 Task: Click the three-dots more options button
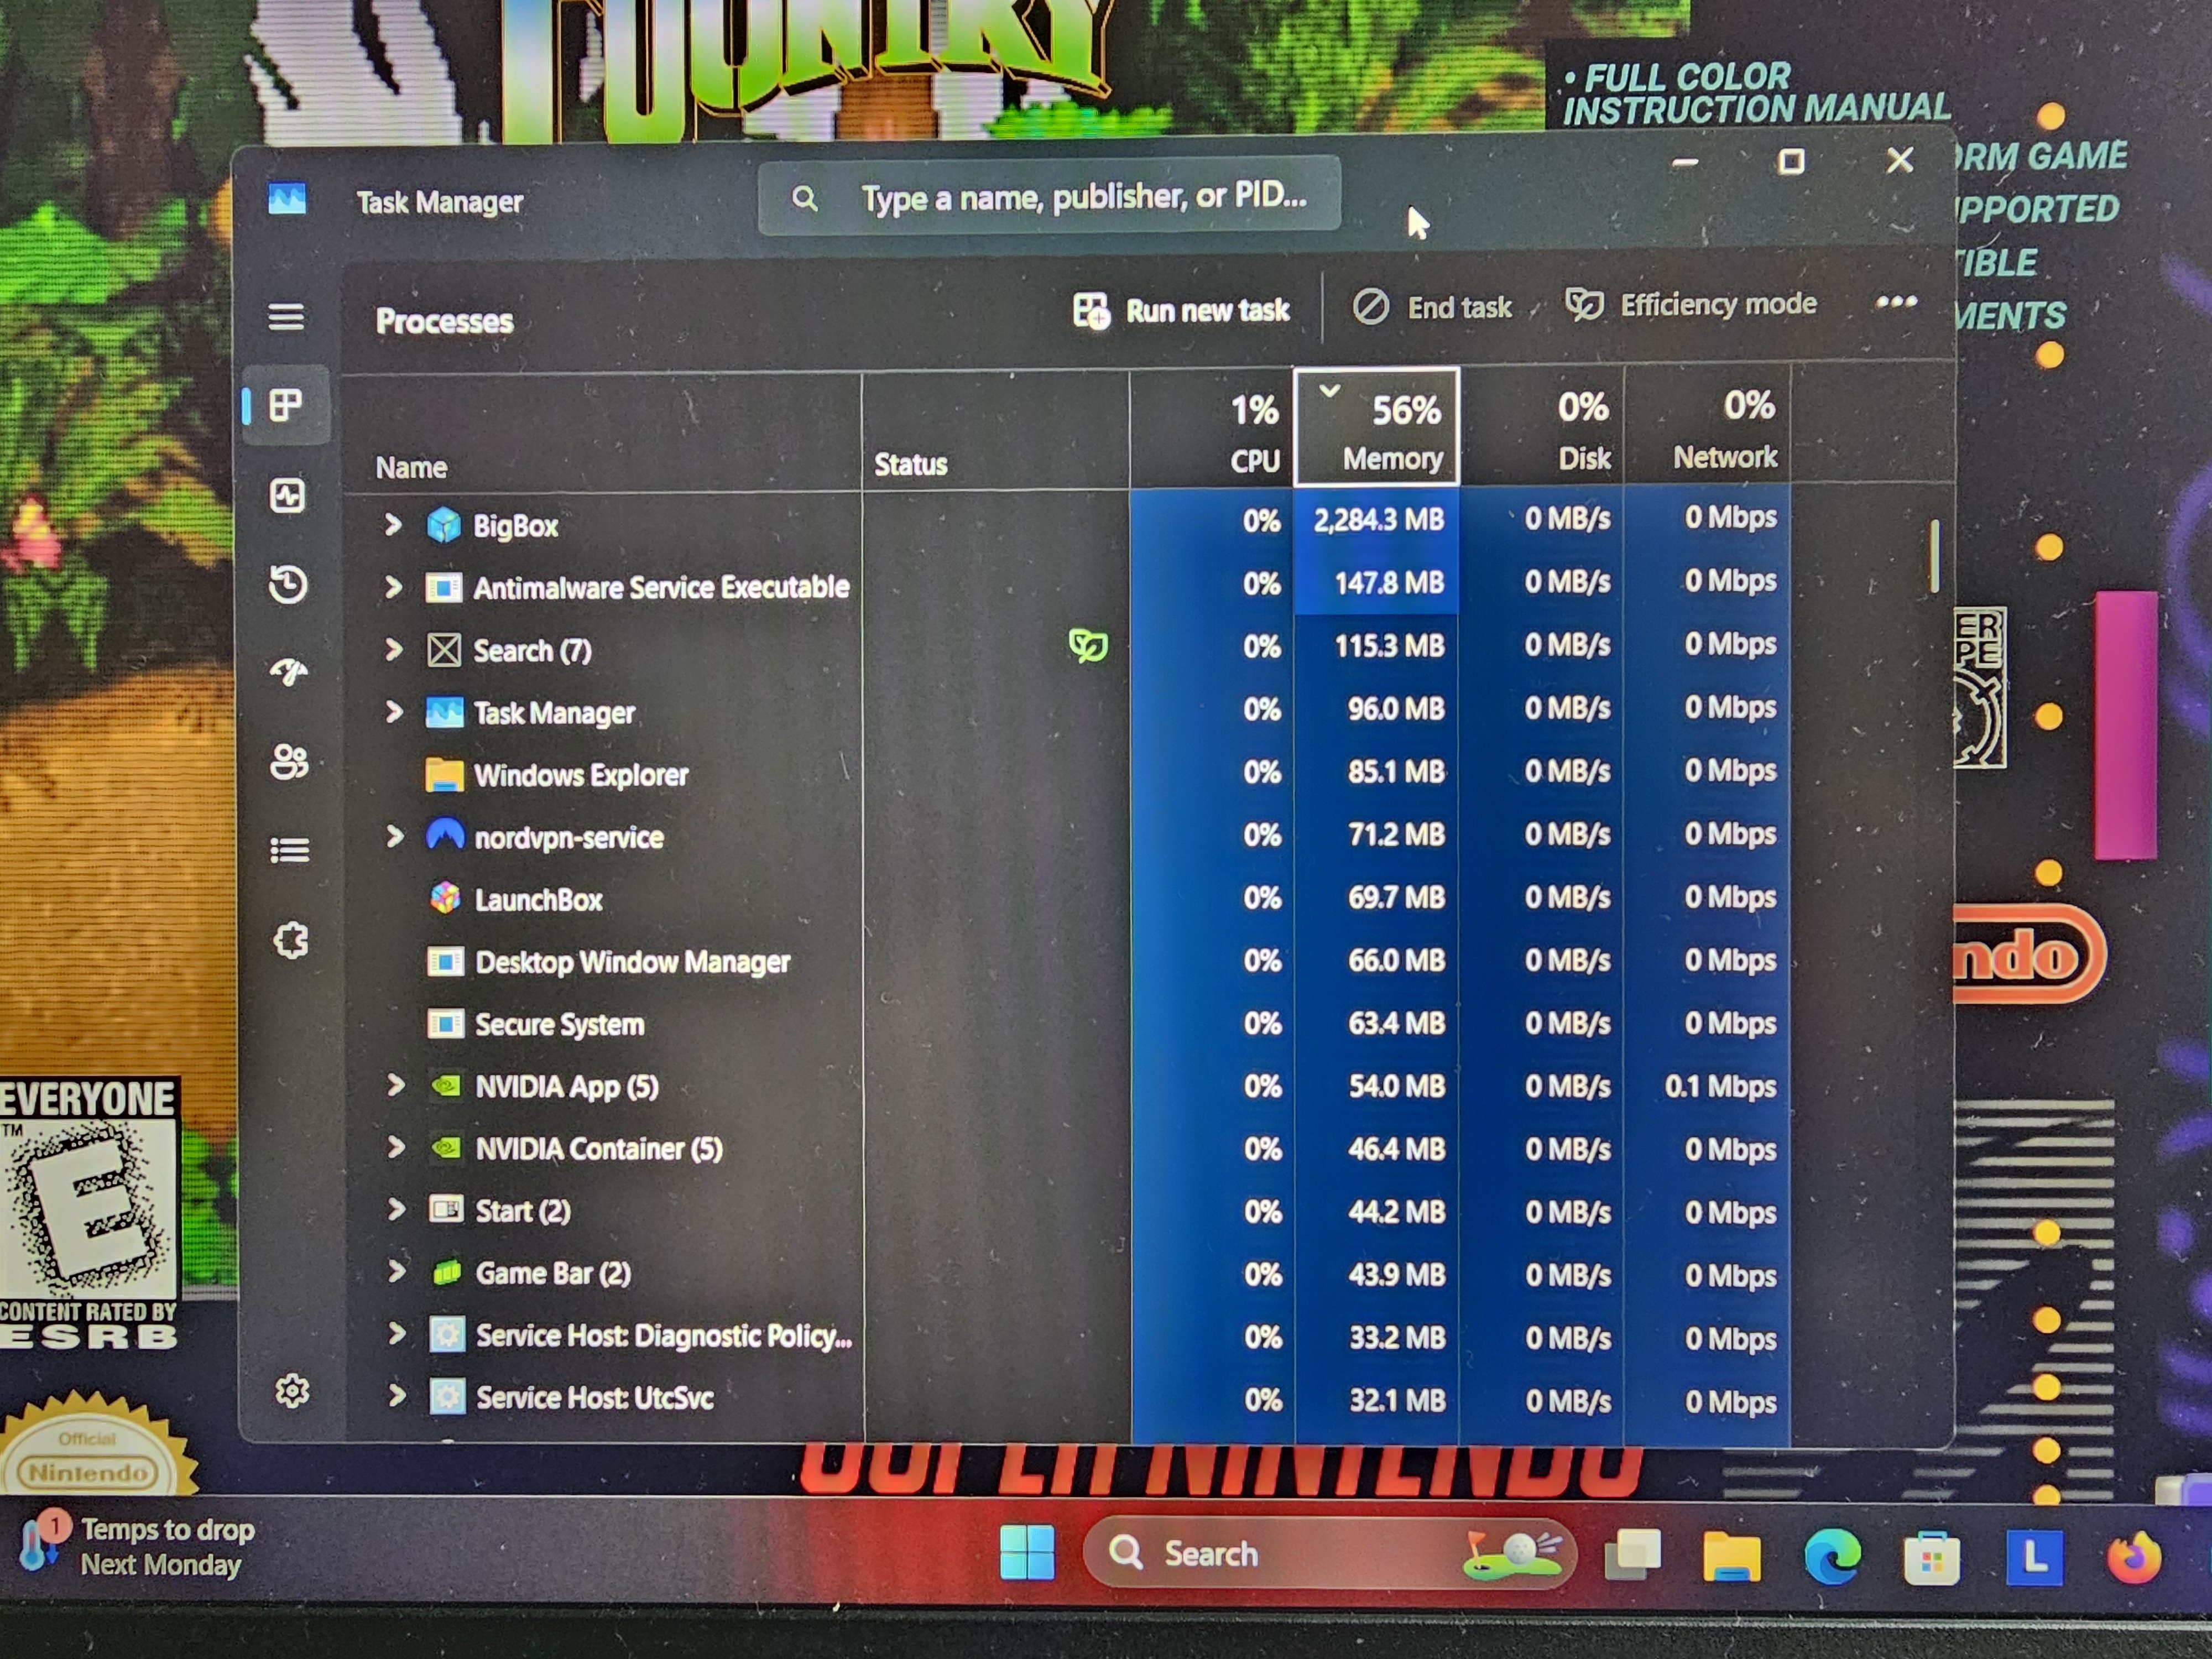point(1896,302)
